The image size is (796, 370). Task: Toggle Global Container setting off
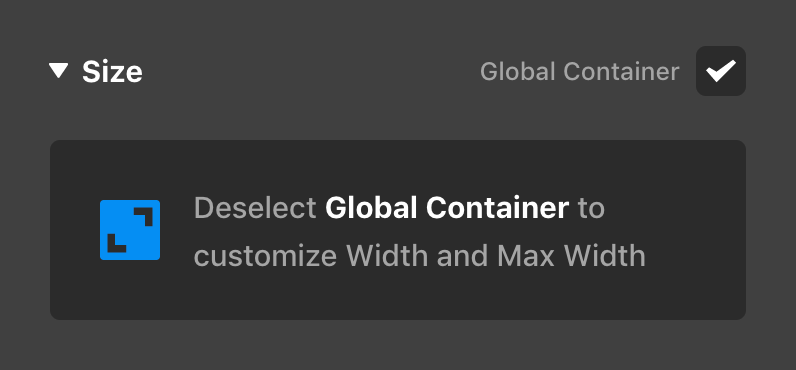pyautogui.click(x=720, y=71)
